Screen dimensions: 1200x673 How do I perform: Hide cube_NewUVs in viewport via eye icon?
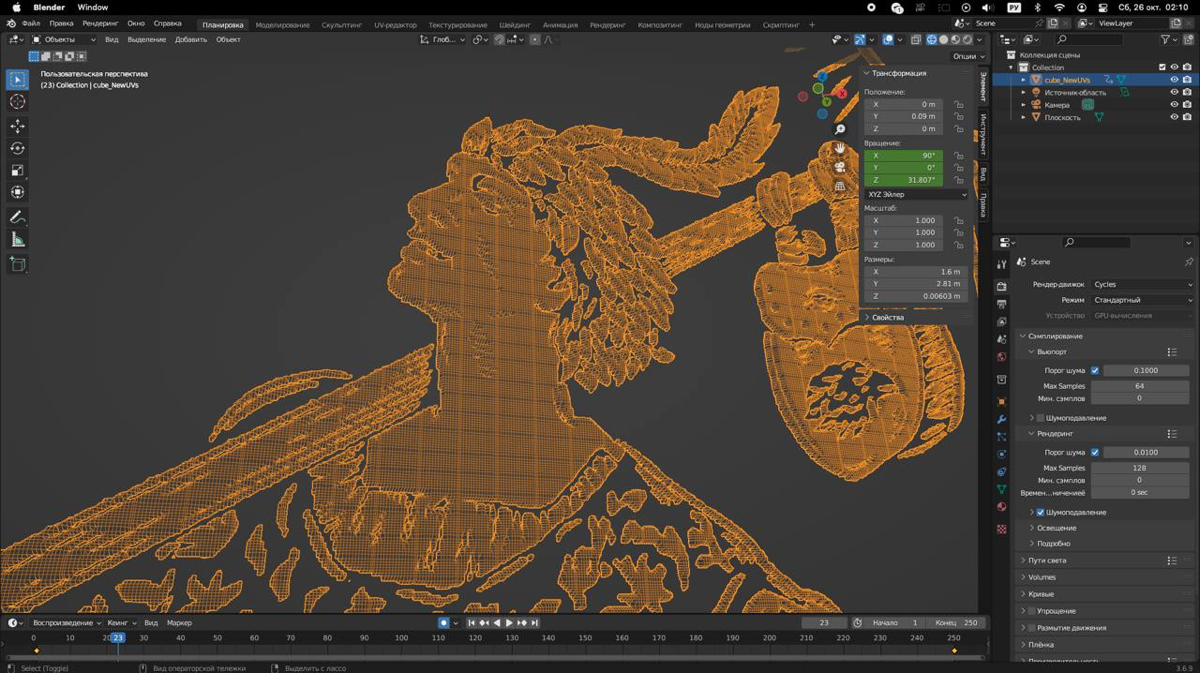click(1174, 80)
